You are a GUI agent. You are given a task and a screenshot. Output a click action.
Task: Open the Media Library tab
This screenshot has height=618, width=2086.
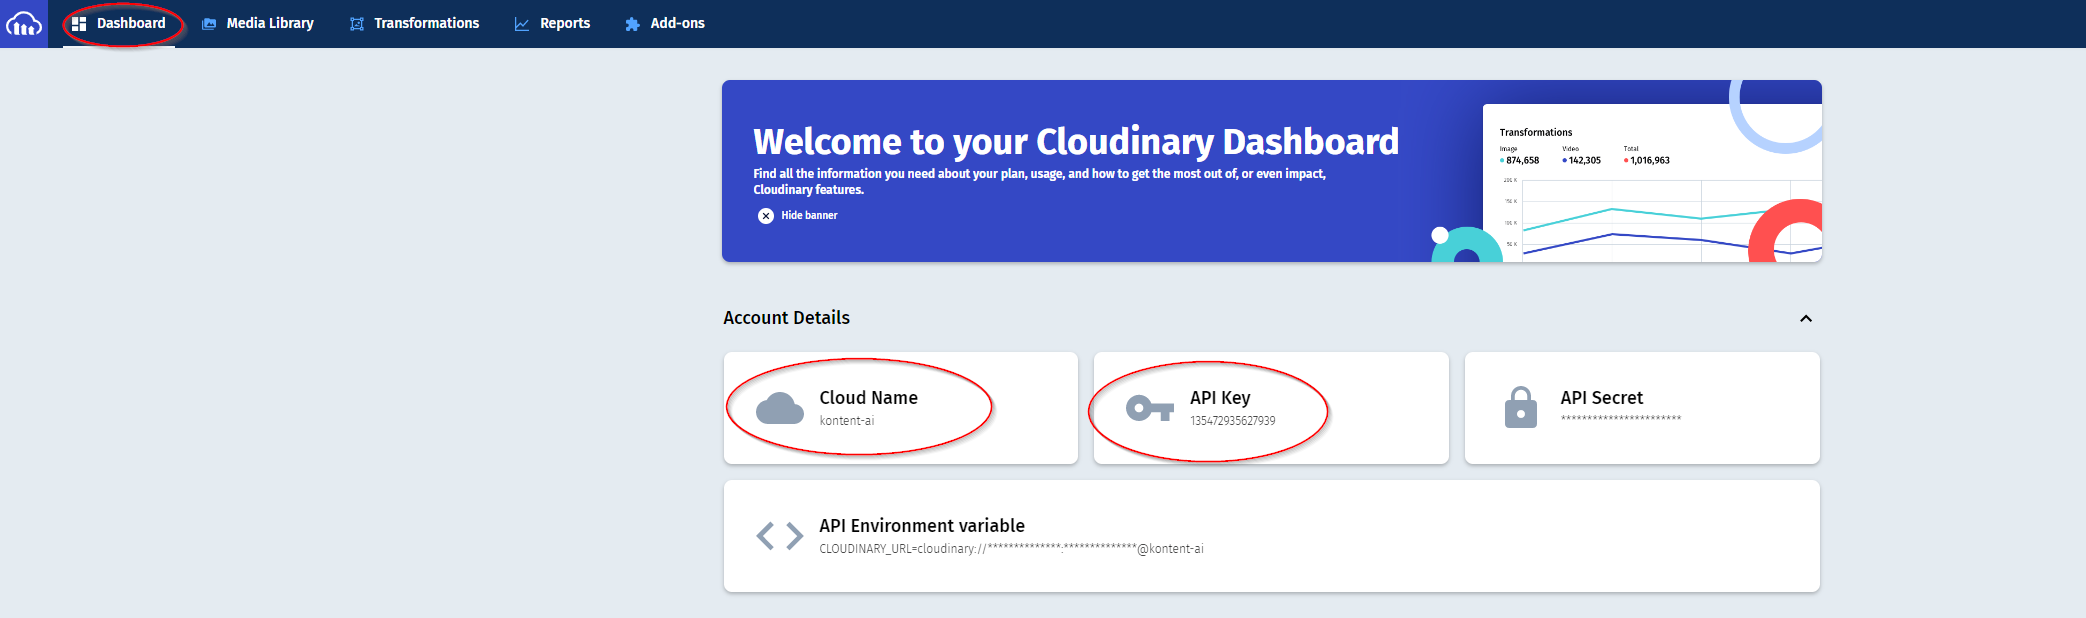258,23
